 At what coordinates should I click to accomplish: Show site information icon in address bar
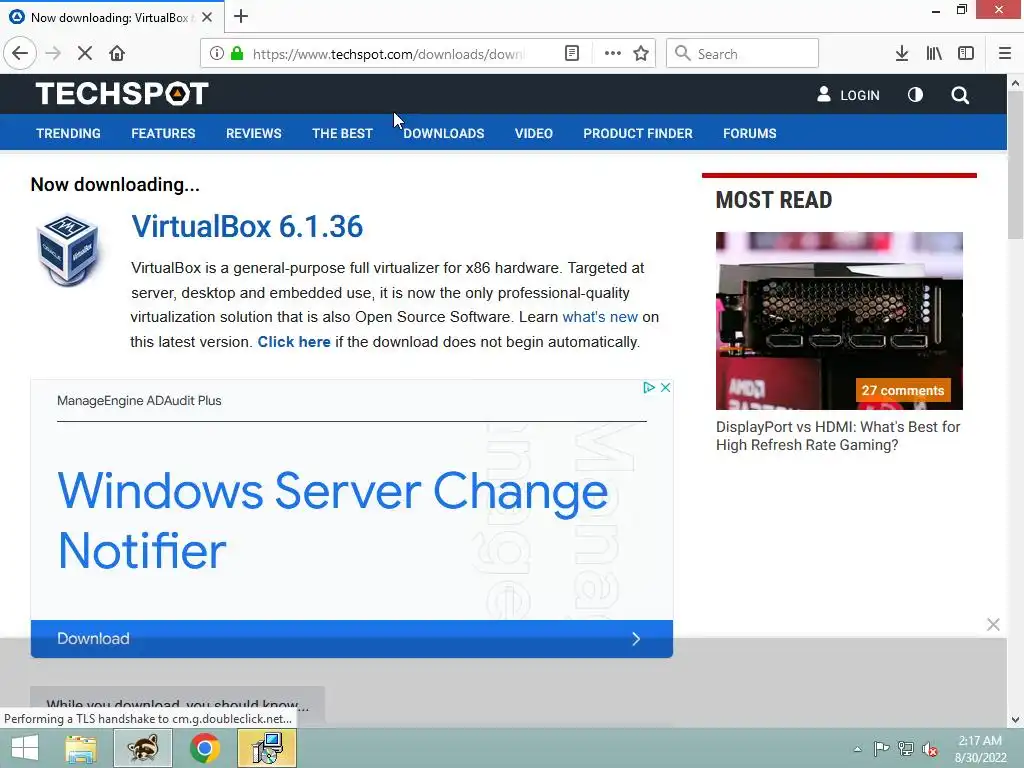217,54
